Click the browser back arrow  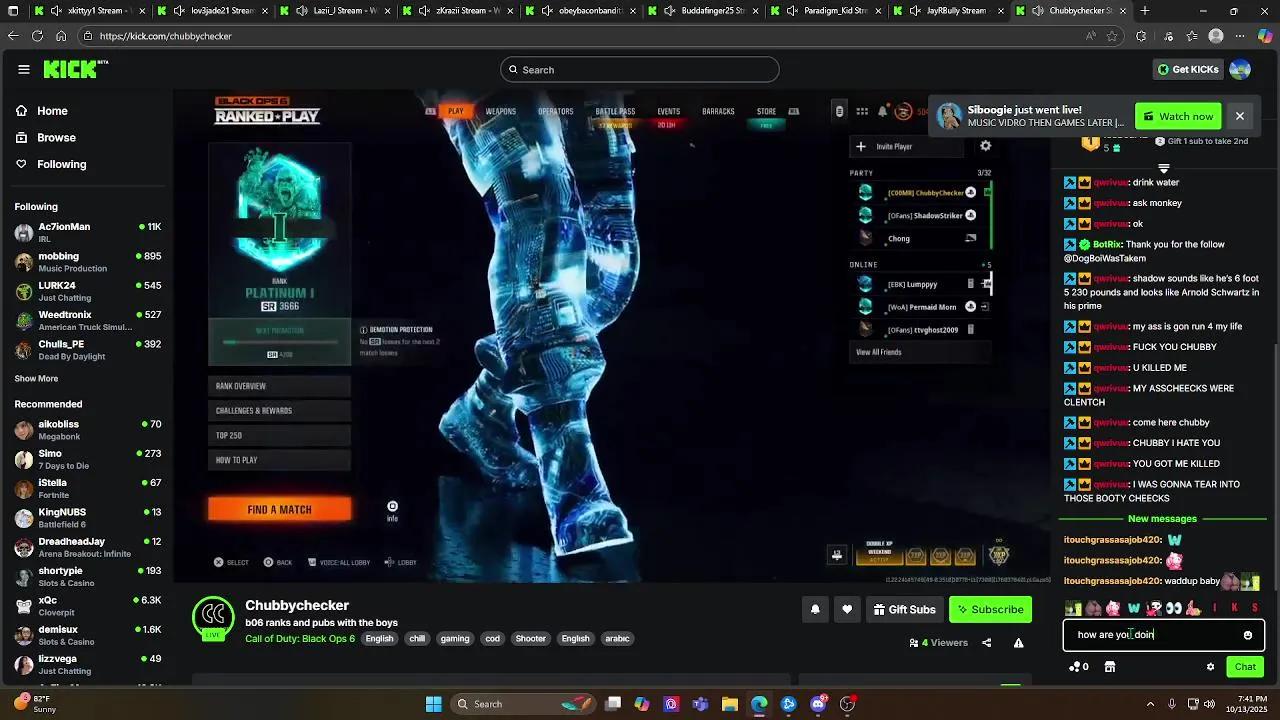tap(13, 36)
